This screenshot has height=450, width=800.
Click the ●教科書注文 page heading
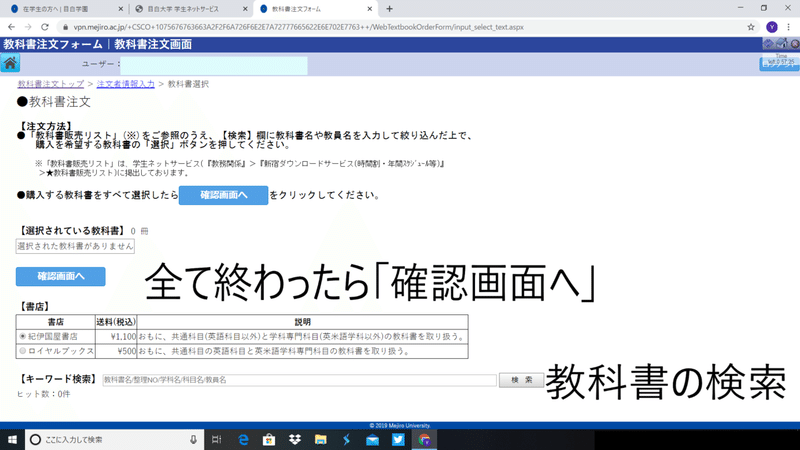pyautogui.click(x=54, y=102)
